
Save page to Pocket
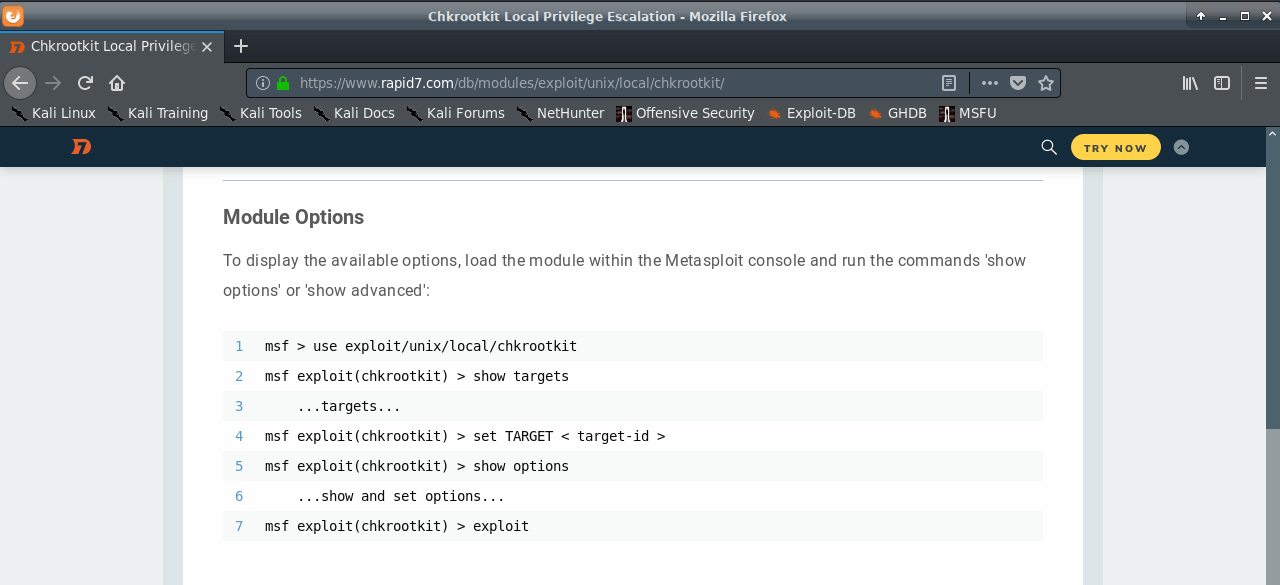(1018, 83)
